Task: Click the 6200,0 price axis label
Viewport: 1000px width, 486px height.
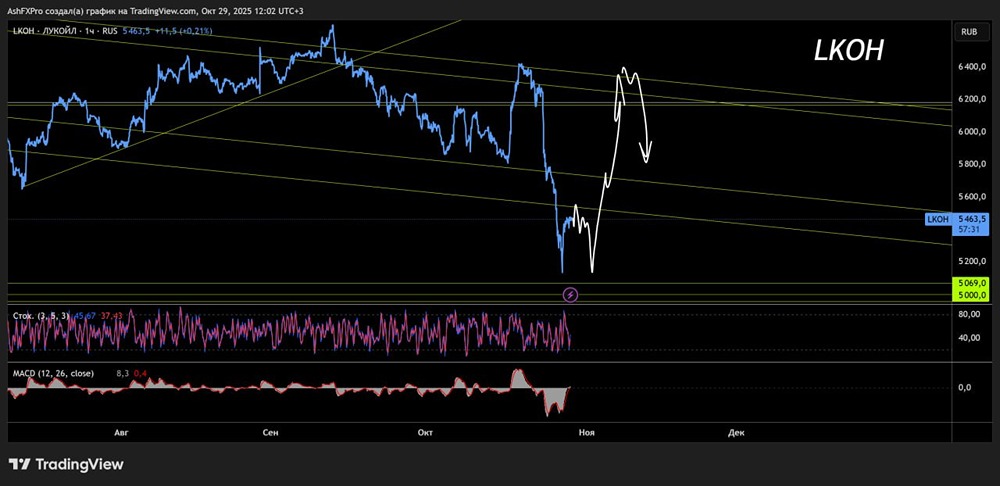Action: pos(970,99)
